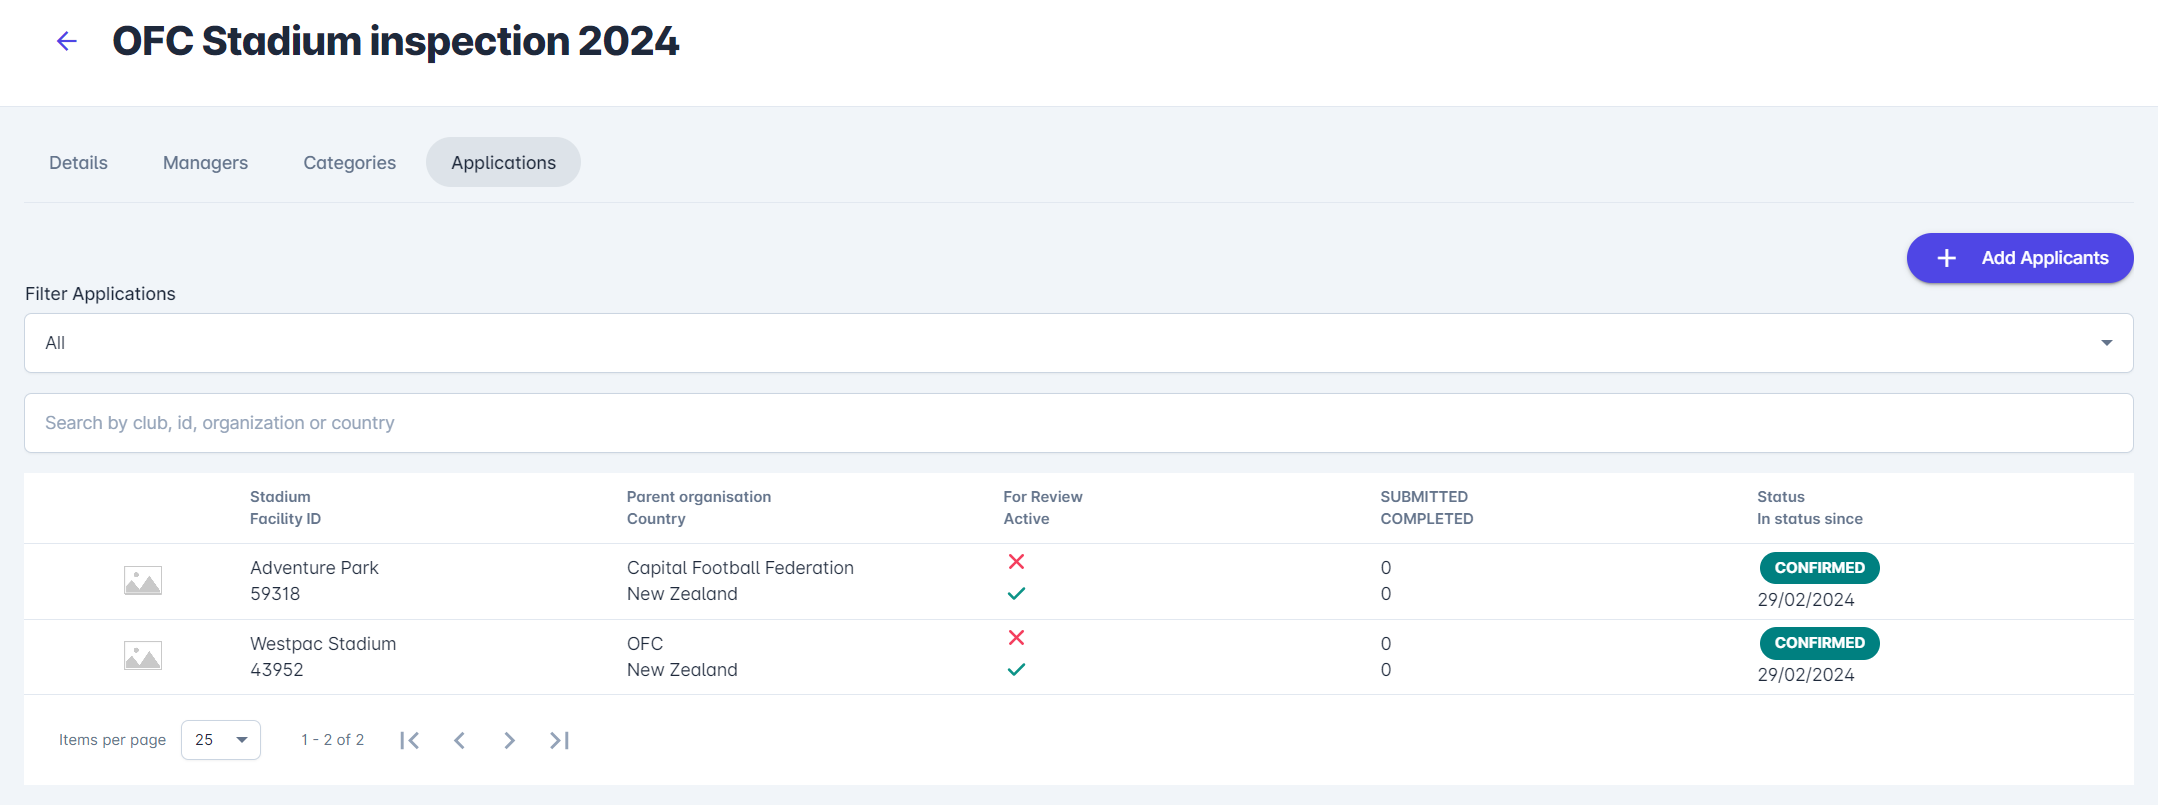
Task: Click the CONFIRMED badge for Westpac Stadium
Action: pyautogui.click(x=1819, y=643)
